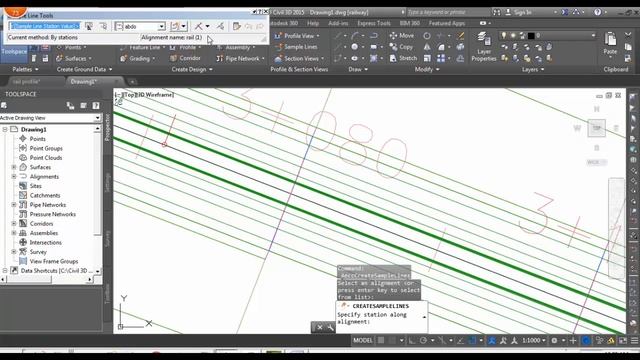Click the Customization menu icon in status bar

coord(634,340)
